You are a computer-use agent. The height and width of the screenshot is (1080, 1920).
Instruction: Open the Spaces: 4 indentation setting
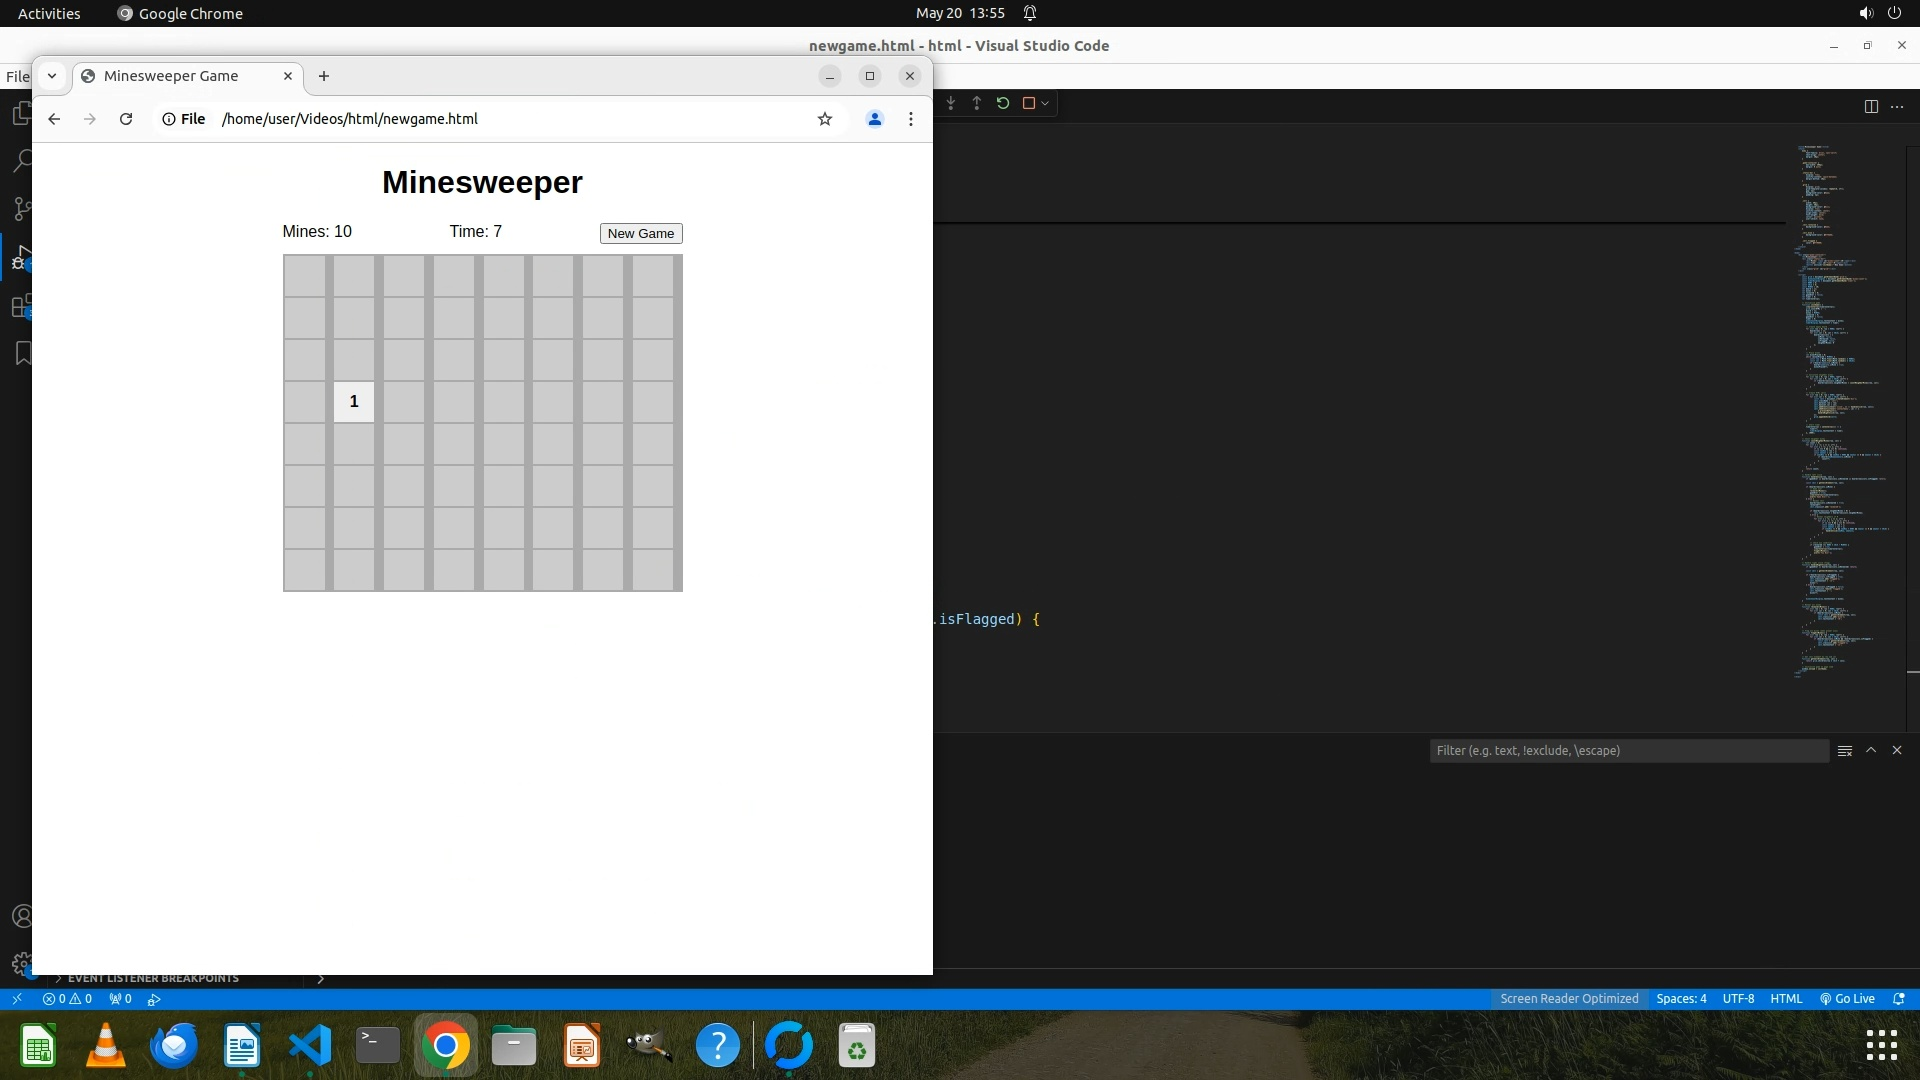tap(1681, 999)
